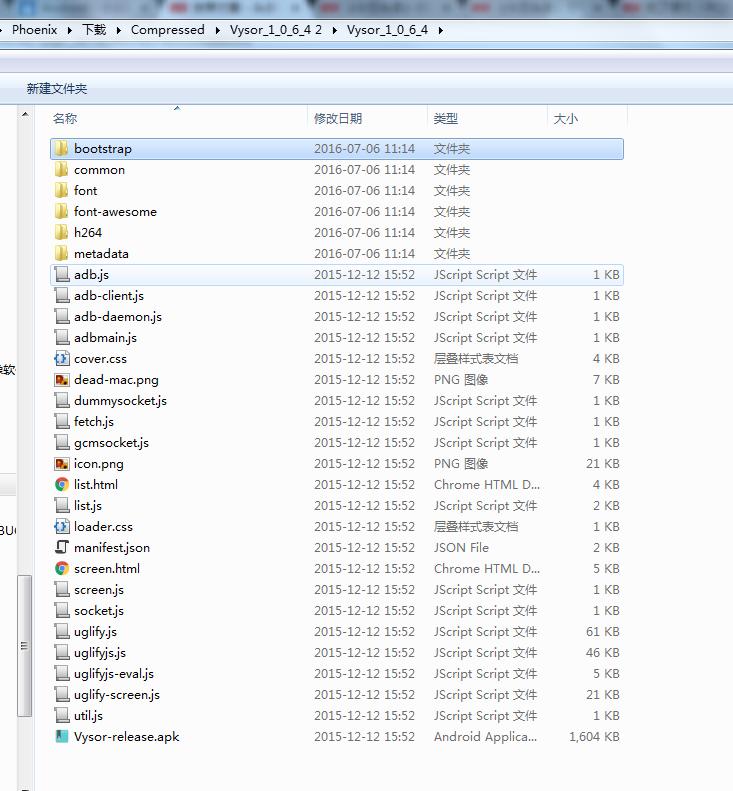Select loader.css stylesheet icon
The height and width of the screenshot is (791, 733).
click(62, 527)
